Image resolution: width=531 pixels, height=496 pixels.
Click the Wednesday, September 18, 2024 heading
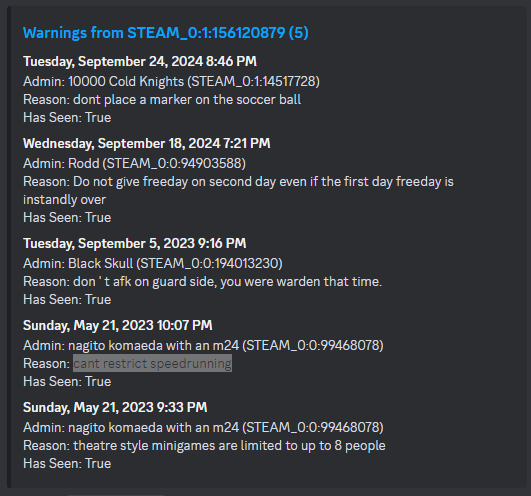click(147, 144)
